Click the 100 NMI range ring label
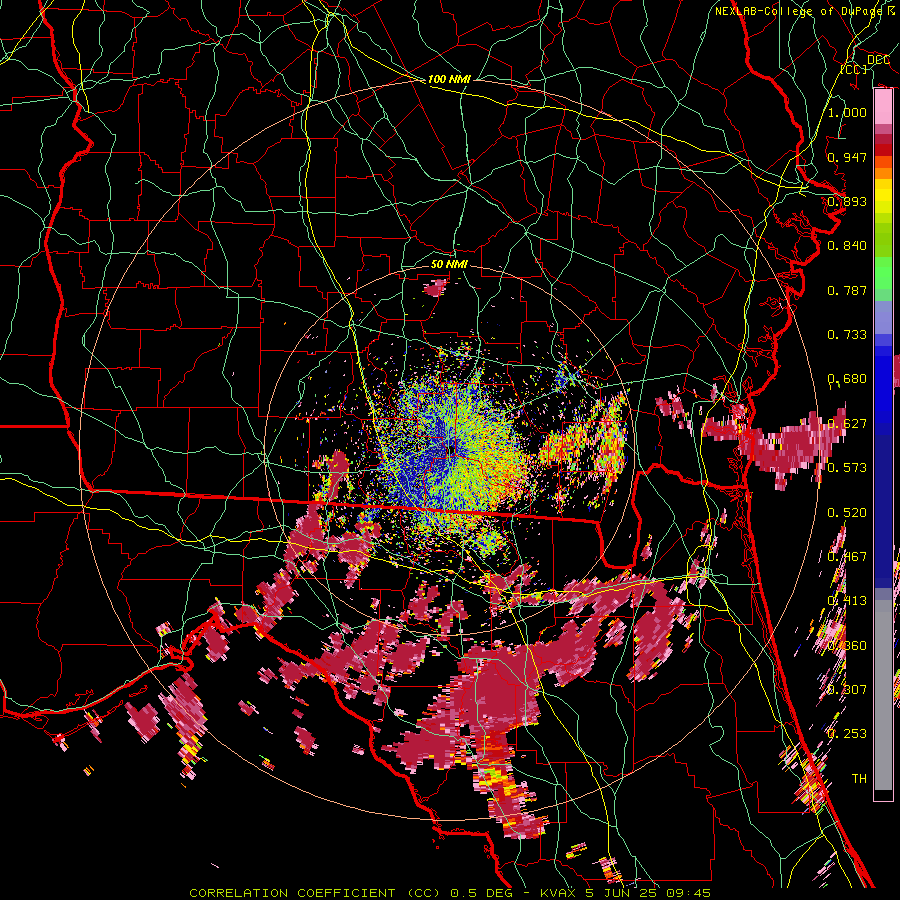 pos(449,79)
